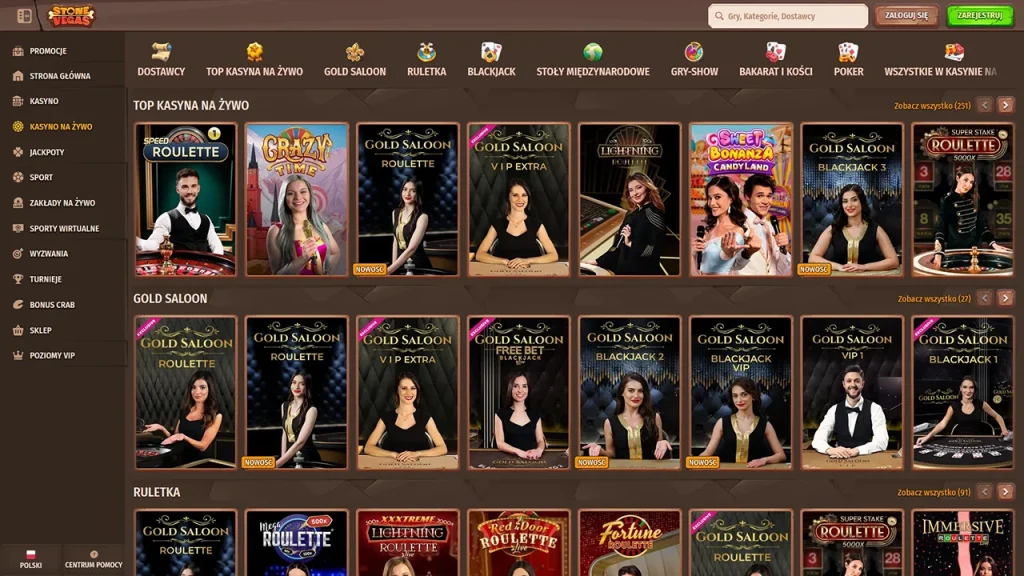The width and height of the screenshot is (1024, 576).
Task: Click the Wyzwania target icon
Action: tap(18, 253)
